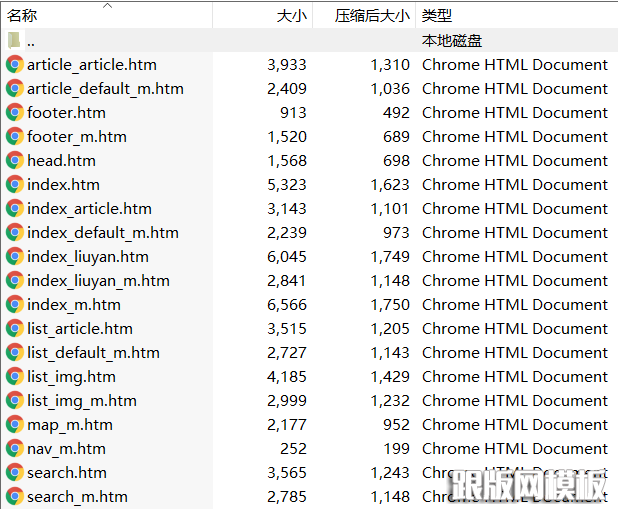Sort files by 大小 column header

[291, 16]
